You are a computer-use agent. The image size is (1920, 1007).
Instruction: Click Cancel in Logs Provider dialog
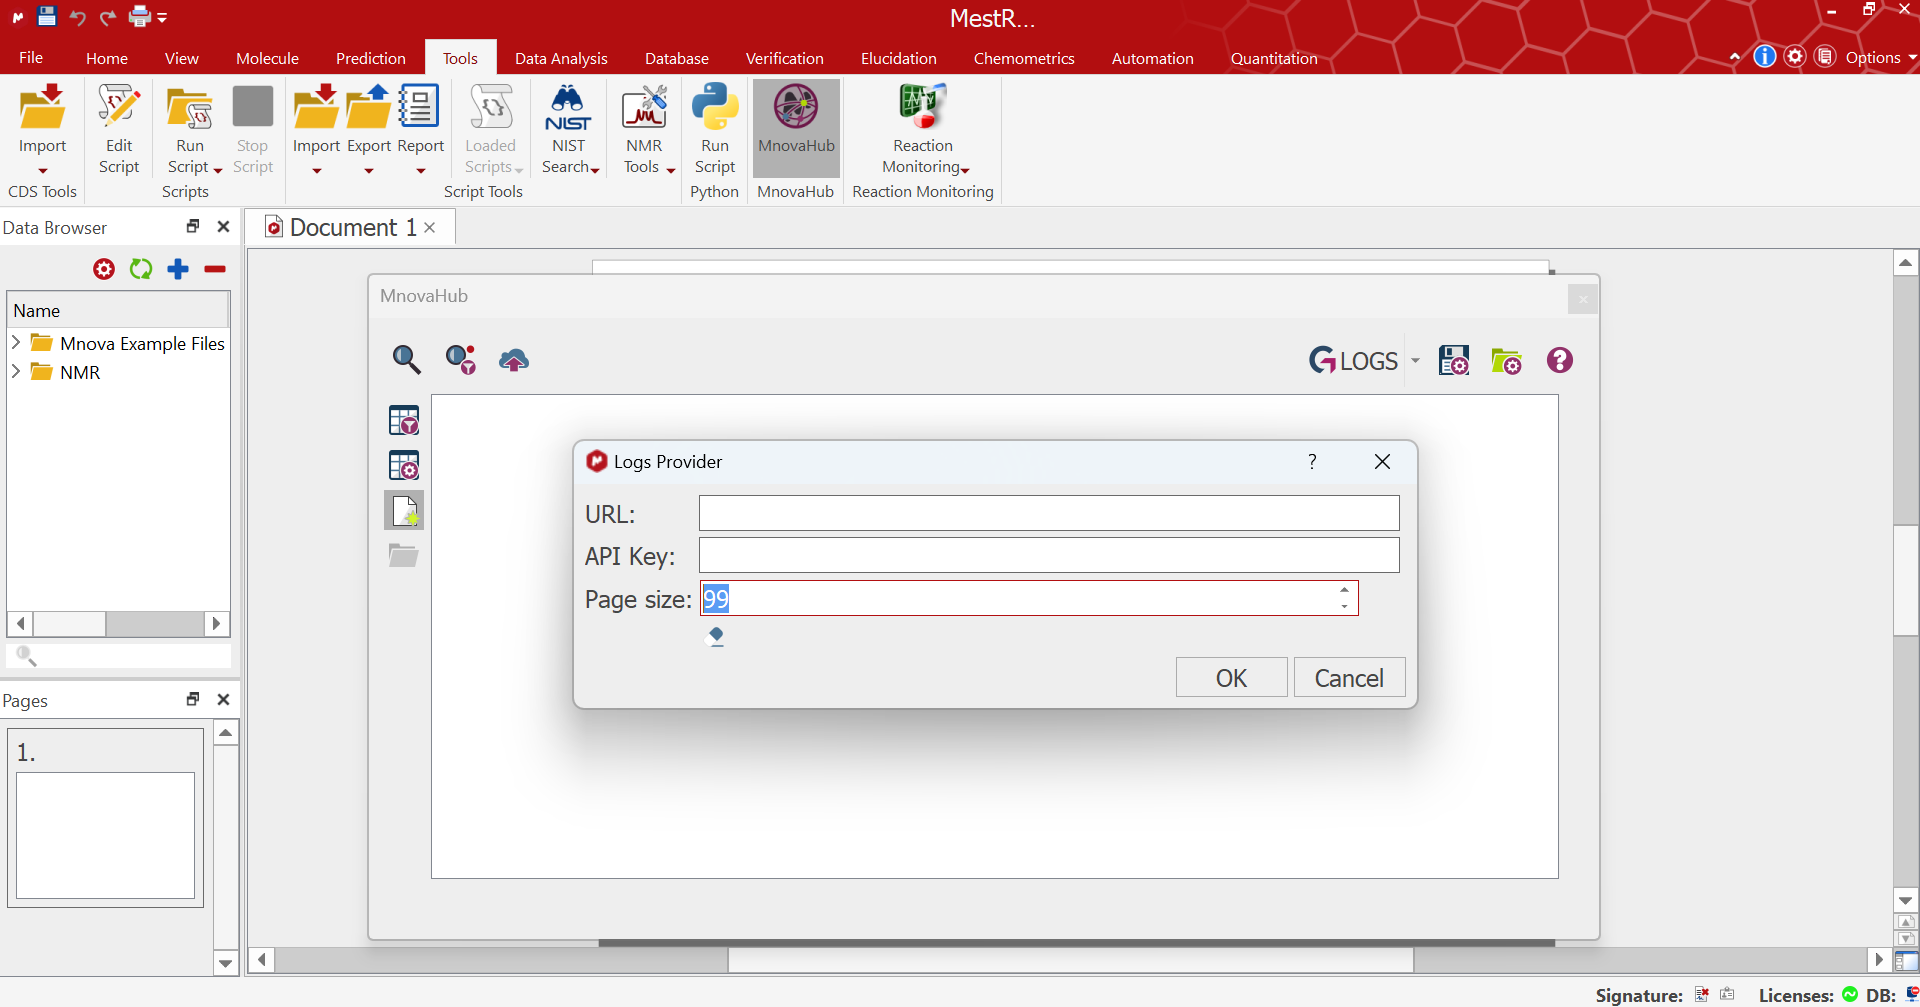1349,677
